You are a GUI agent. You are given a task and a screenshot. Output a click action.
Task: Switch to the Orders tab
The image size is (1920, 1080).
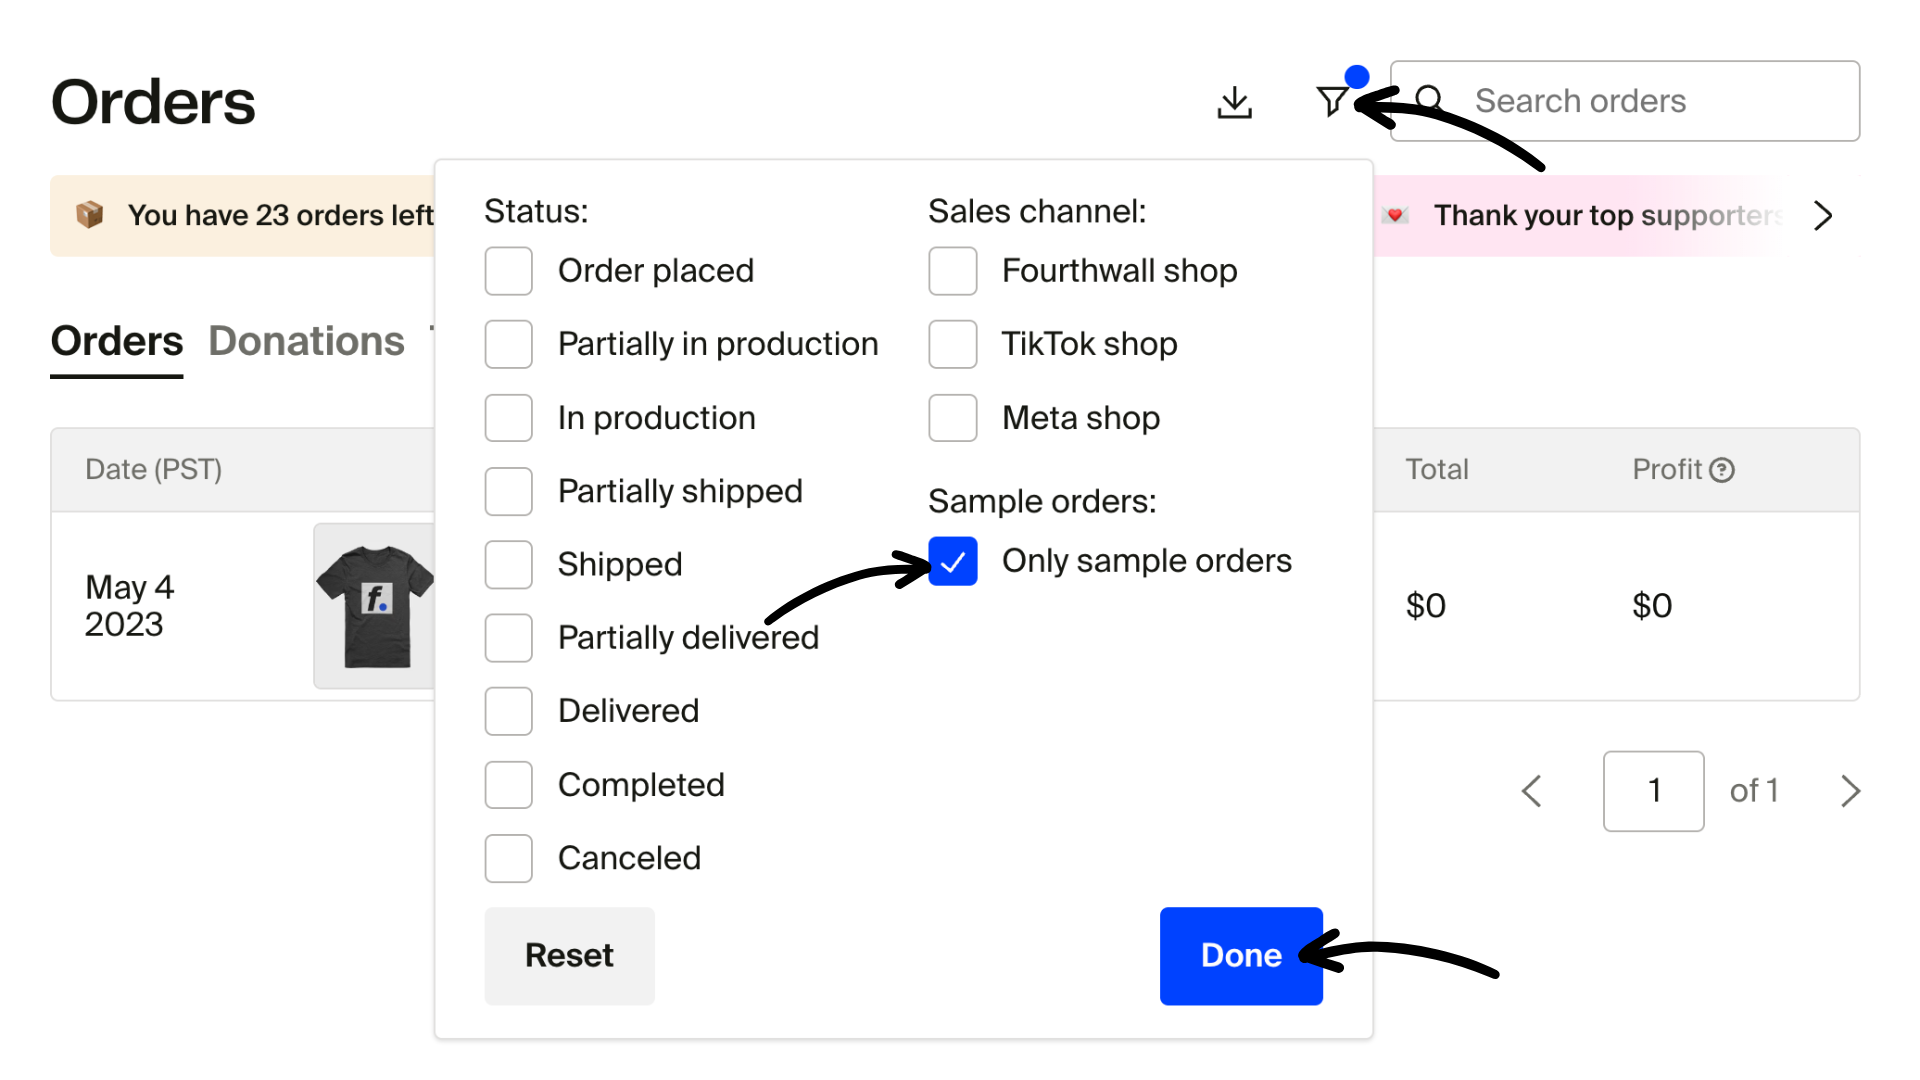(117, 342)
